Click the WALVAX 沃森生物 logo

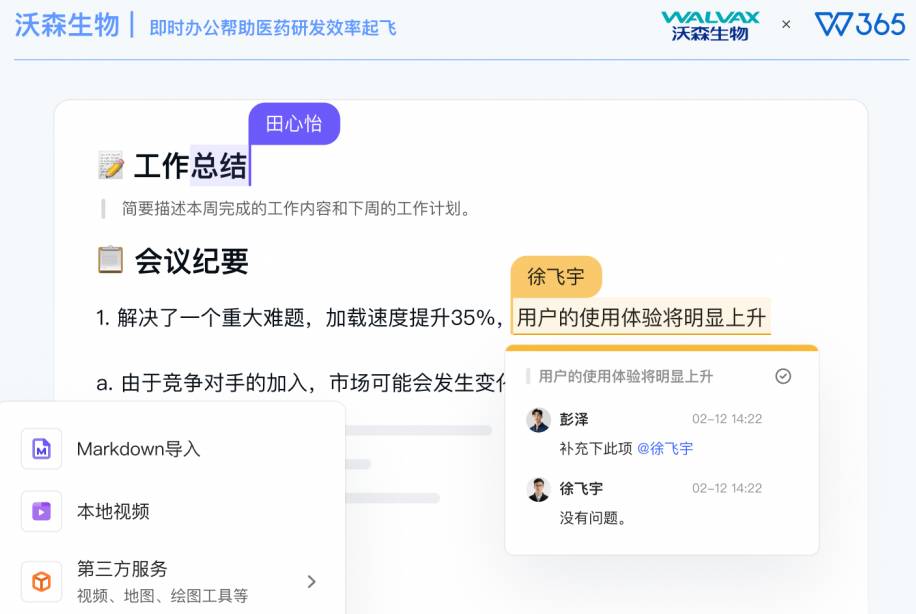click(x=710, y=26)
